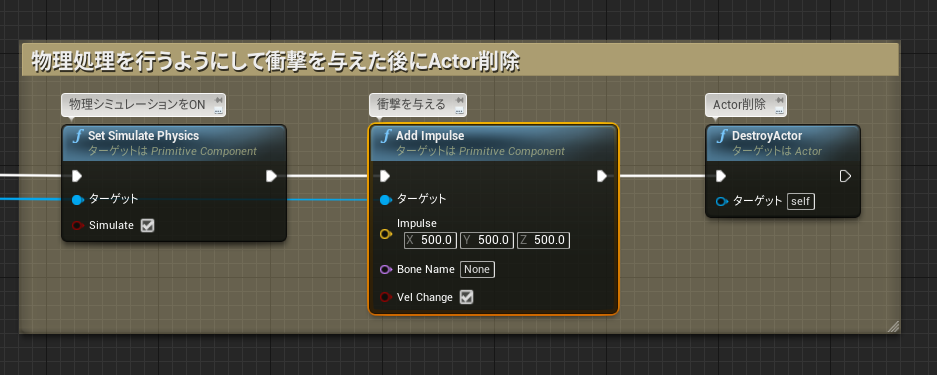
Task: Toggle pin on Actor削除 bubble
Action: (x=779, y=100)
